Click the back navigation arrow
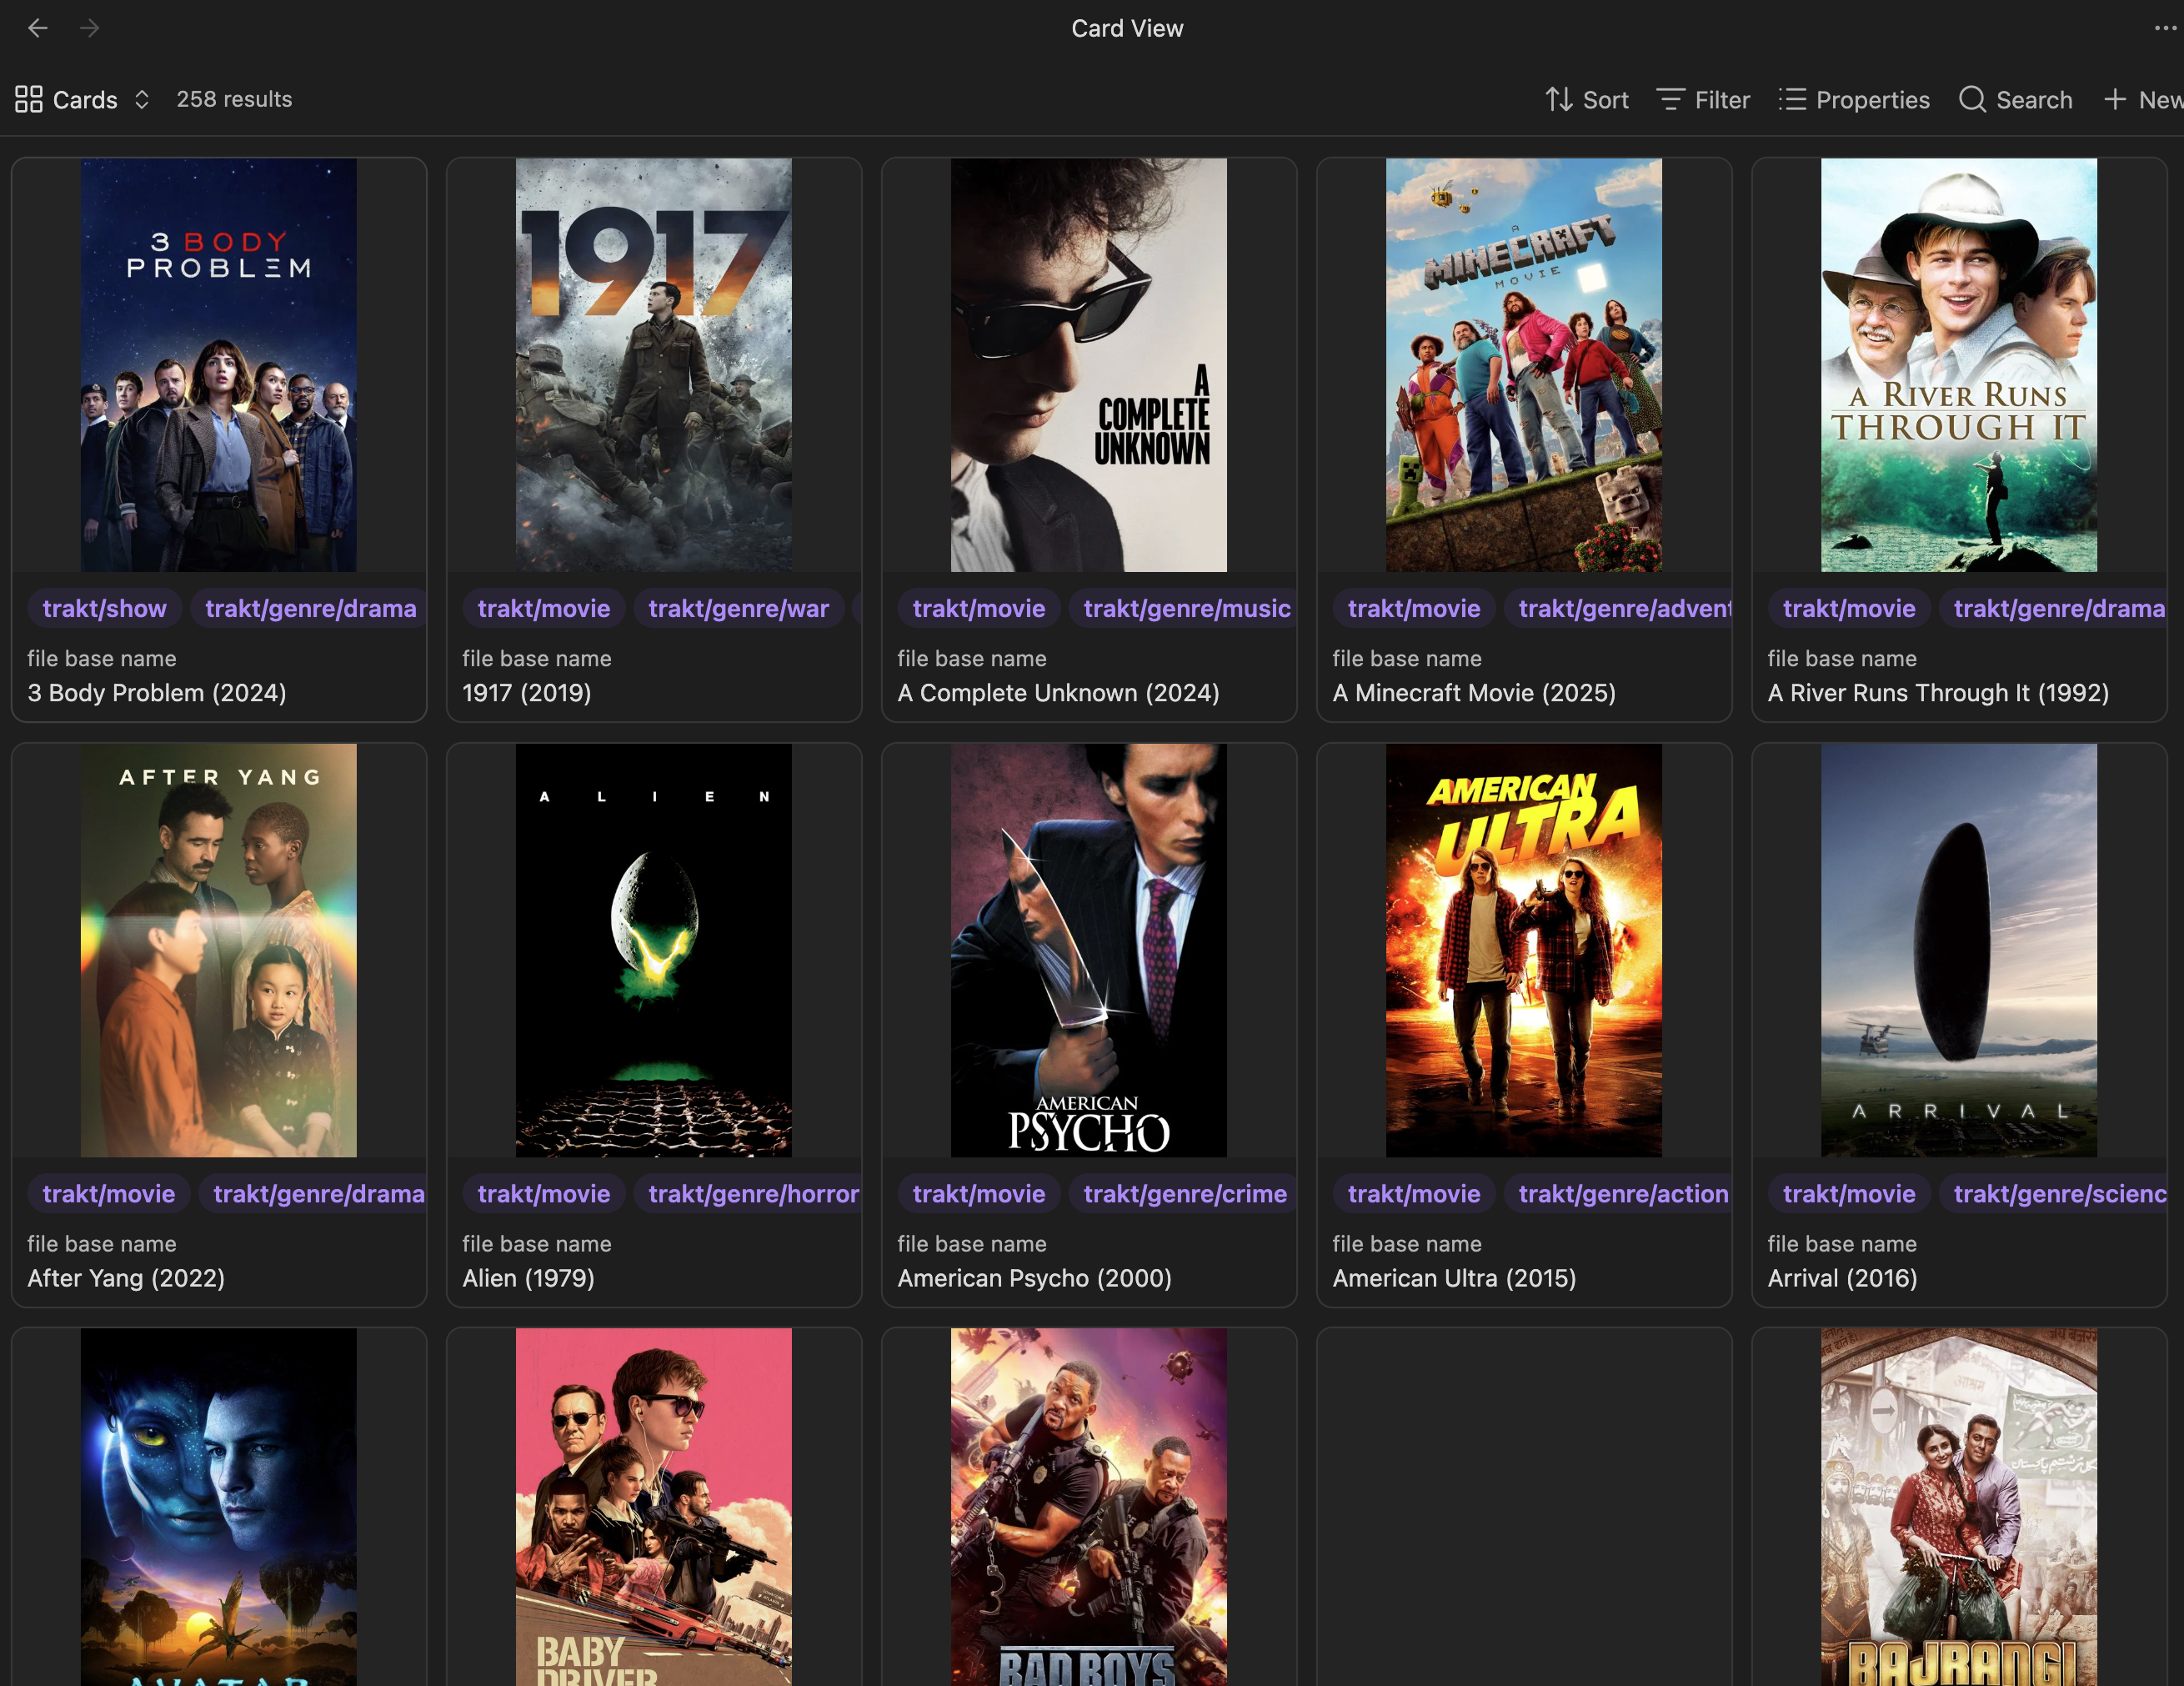 38,28
